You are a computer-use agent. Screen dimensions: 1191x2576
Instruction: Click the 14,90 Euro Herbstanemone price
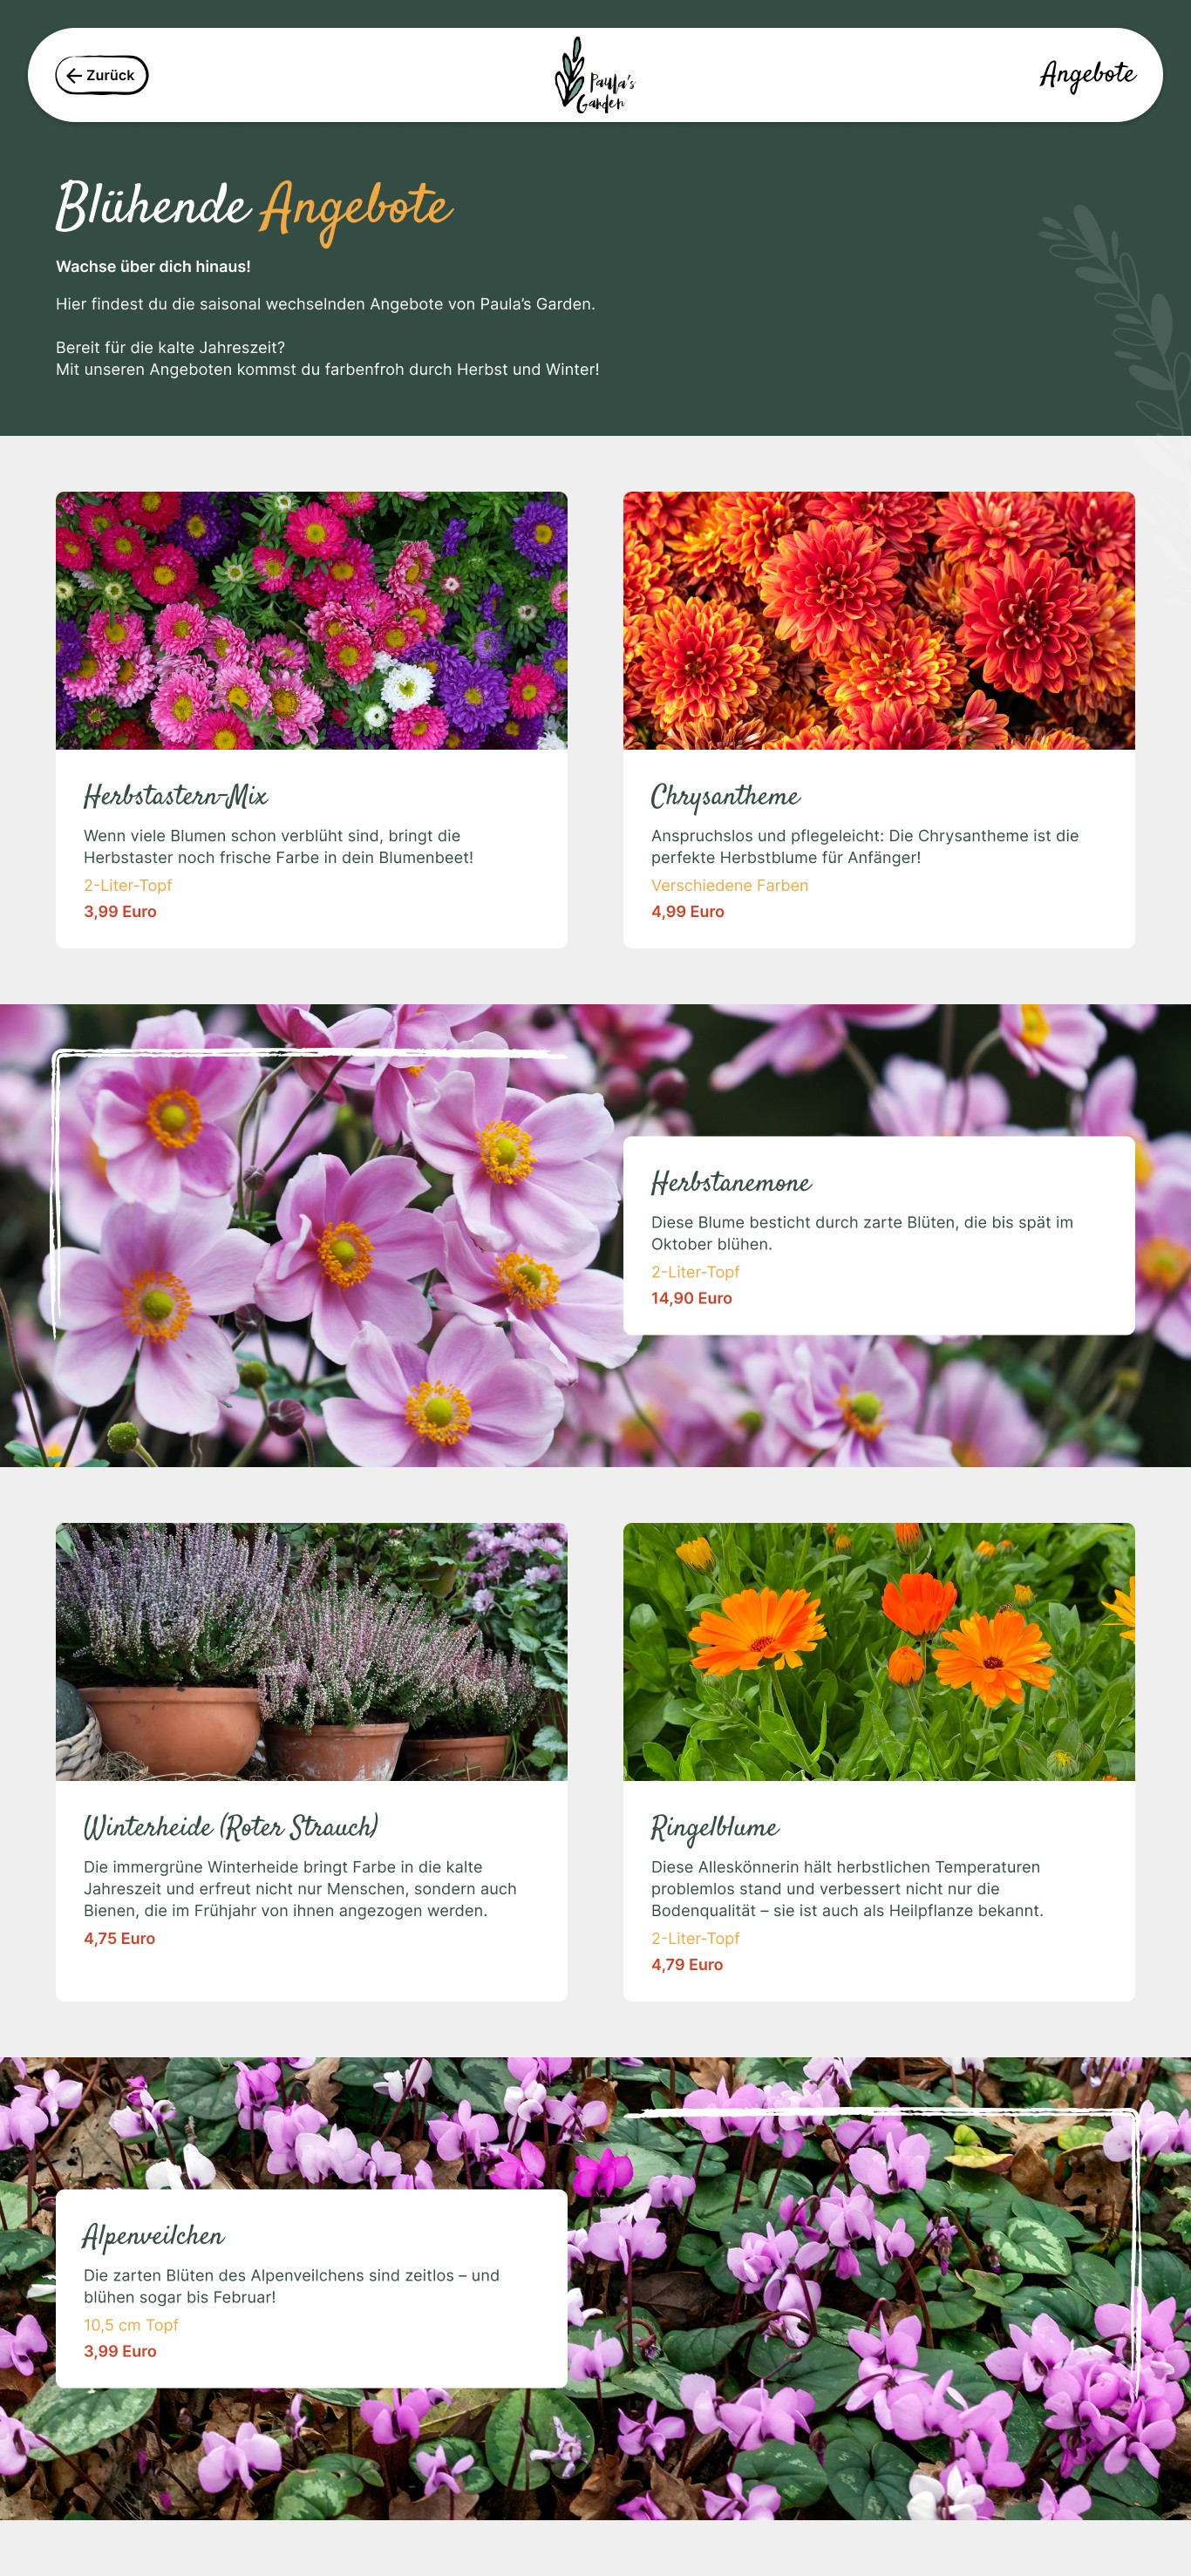coord(691,1298)
